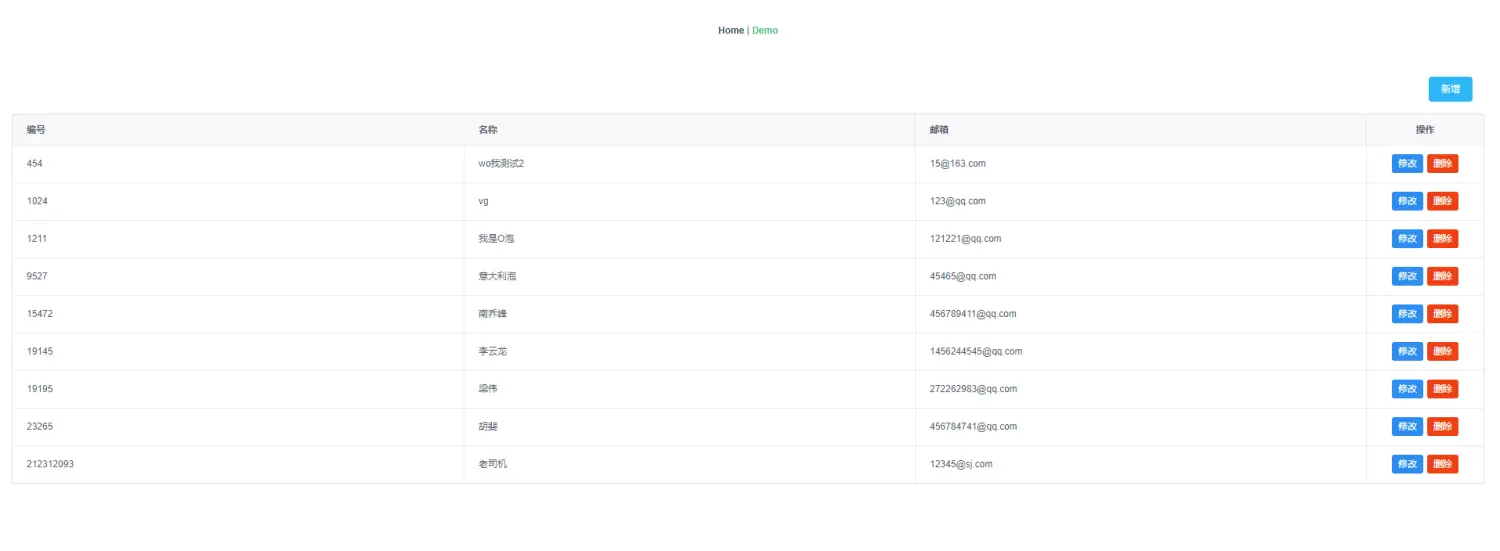Click 修改 in row 15472
The image size is (1500, 551).
tap(1407, 314)
